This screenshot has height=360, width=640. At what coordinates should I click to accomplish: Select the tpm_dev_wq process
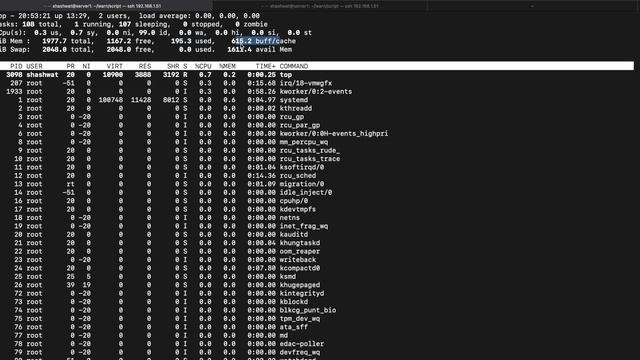pos(300,319)
